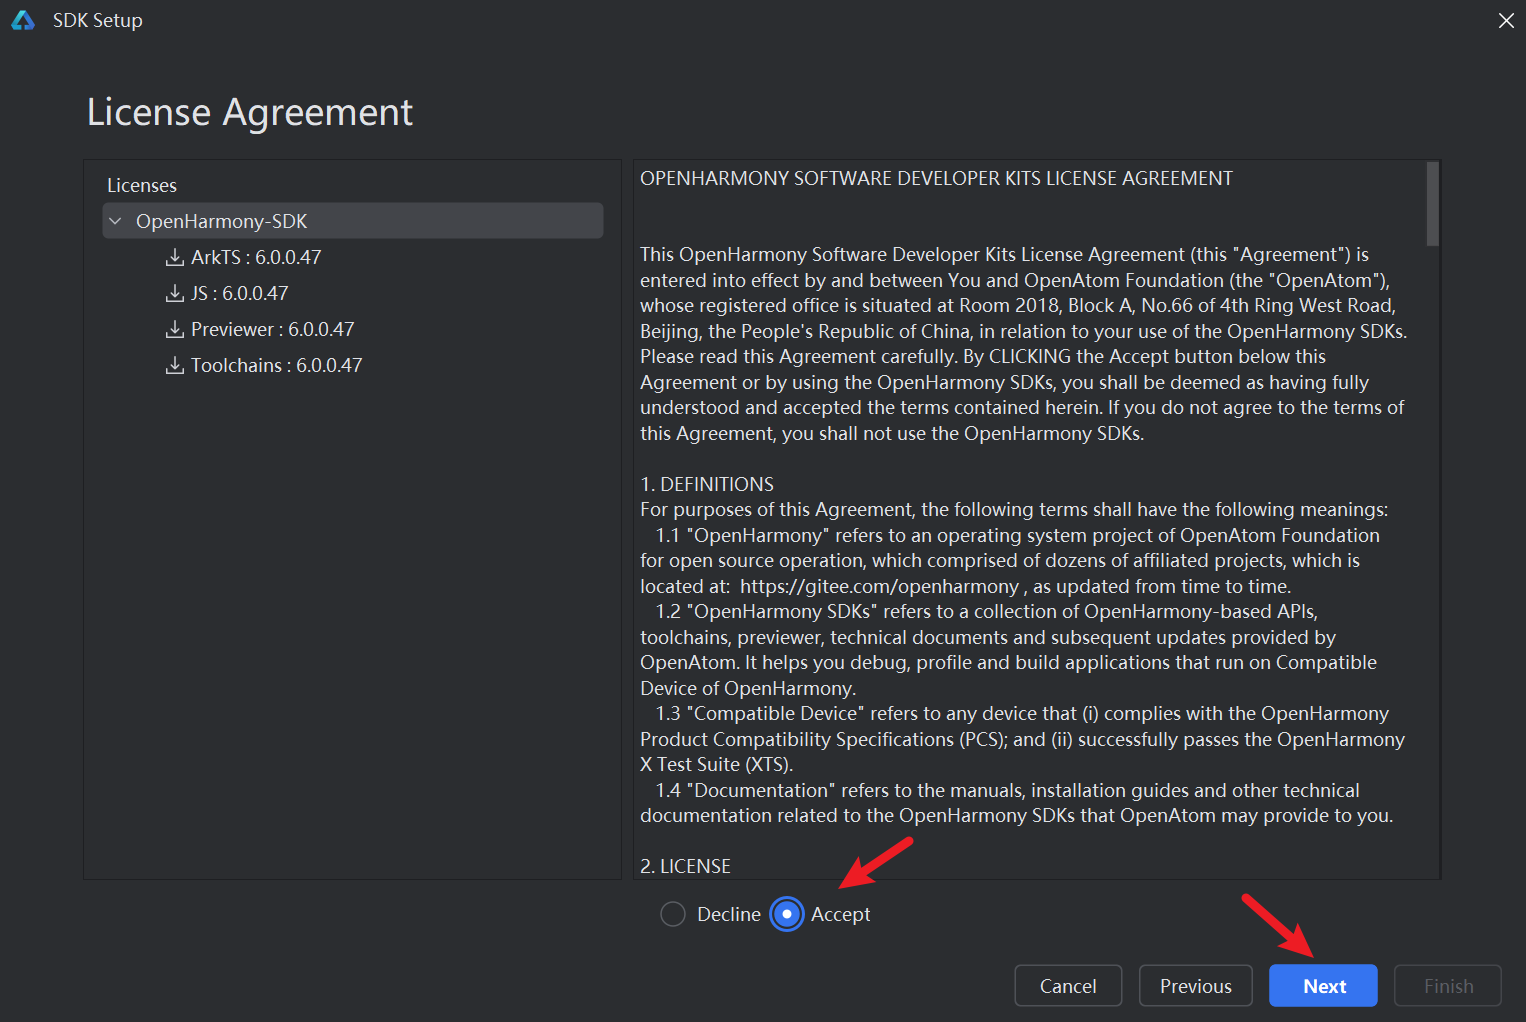Click the ArkTS download icon

[x=175, y=257]
